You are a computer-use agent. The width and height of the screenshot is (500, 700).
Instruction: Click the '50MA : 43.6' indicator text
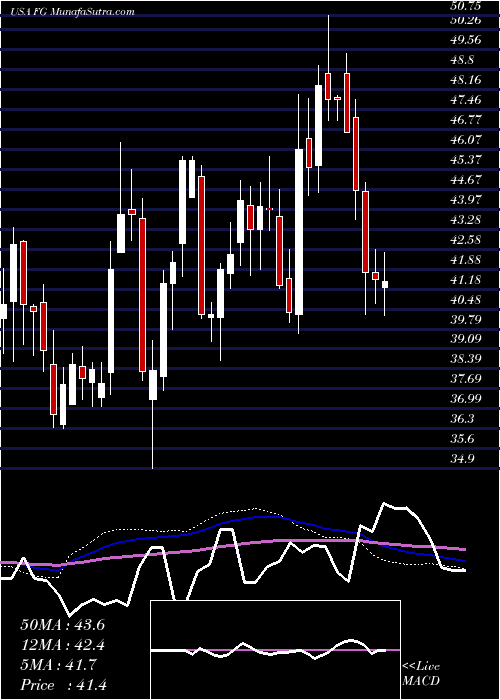tap(62, 625)
